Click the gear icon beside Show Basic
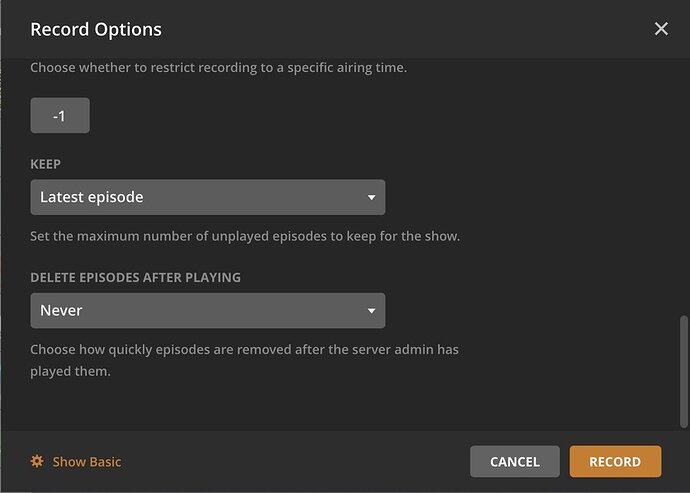 click(37, 461)
